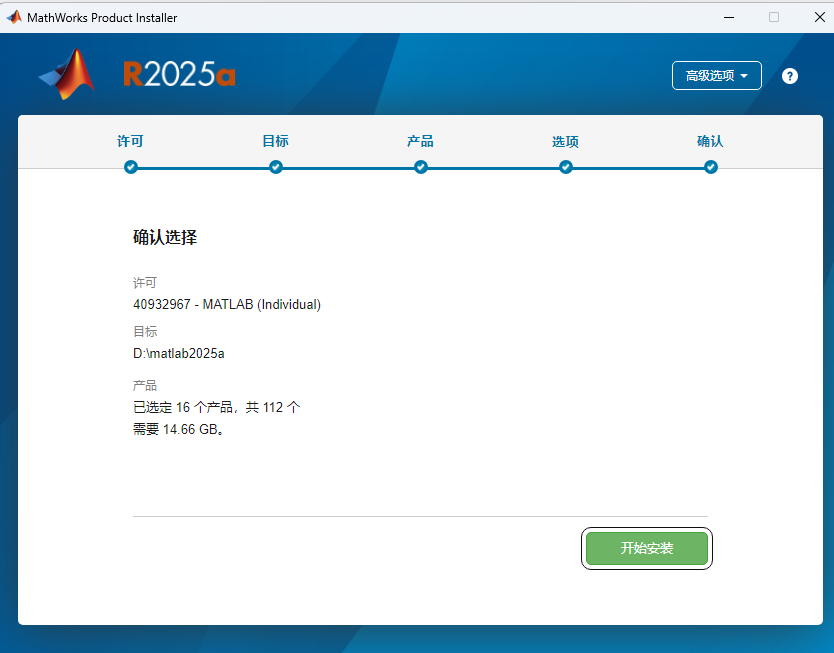Image resolution: width=834 pixels, height=653 pixels.
Task: Click the 目标 step checkmark circle
Action: 276,168
